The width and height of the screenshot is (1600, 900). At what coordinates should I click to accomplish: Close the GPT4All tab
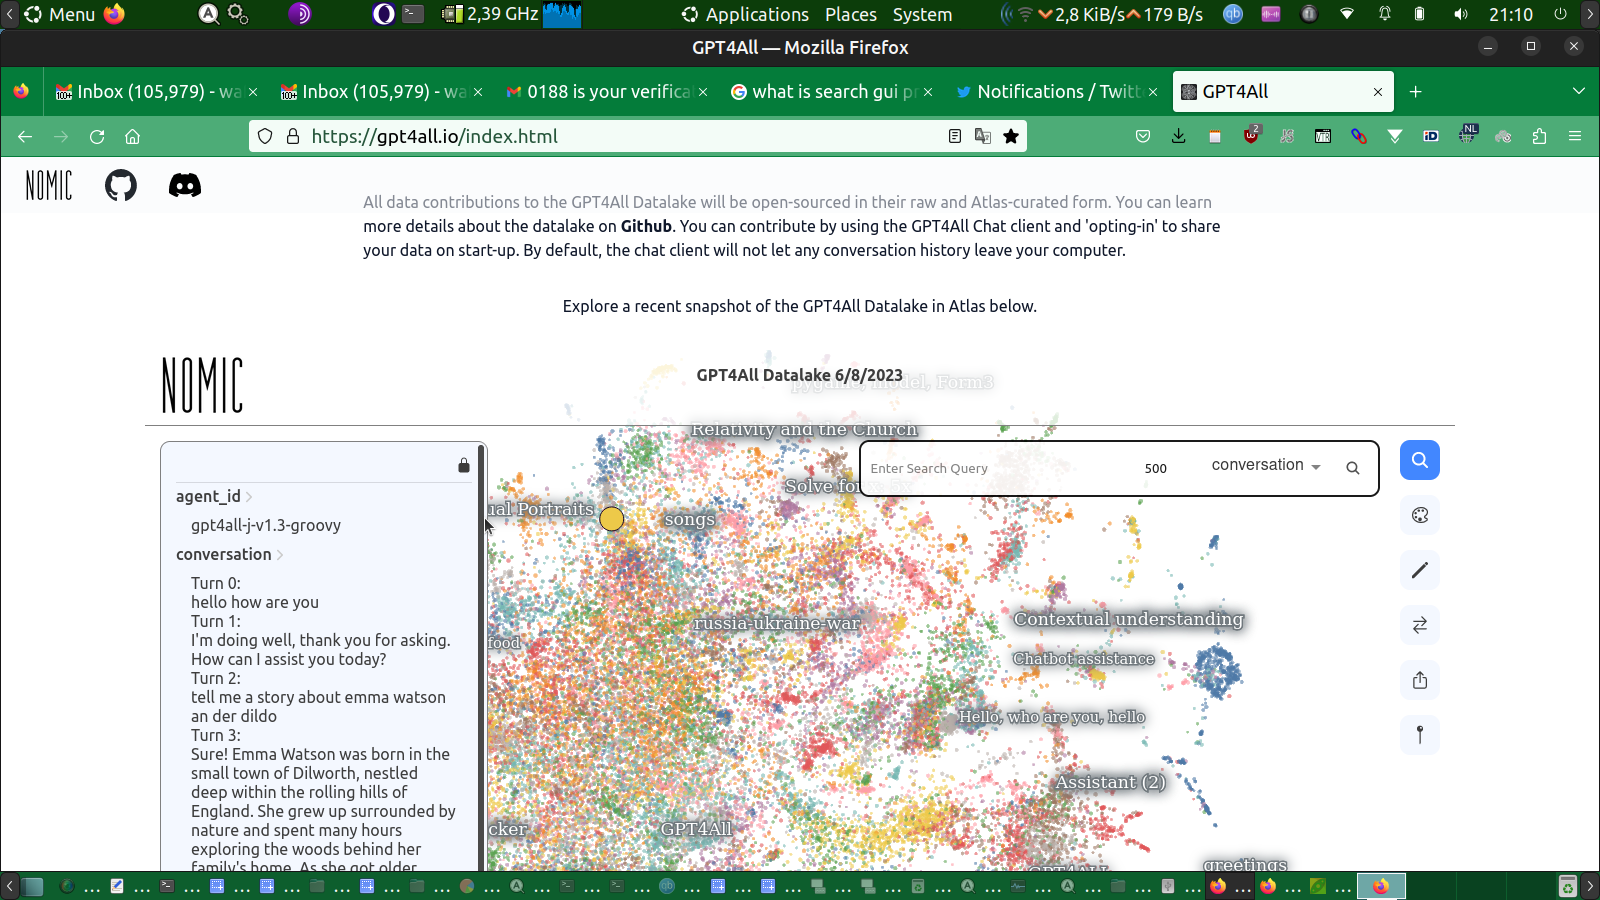[1378, 92]
